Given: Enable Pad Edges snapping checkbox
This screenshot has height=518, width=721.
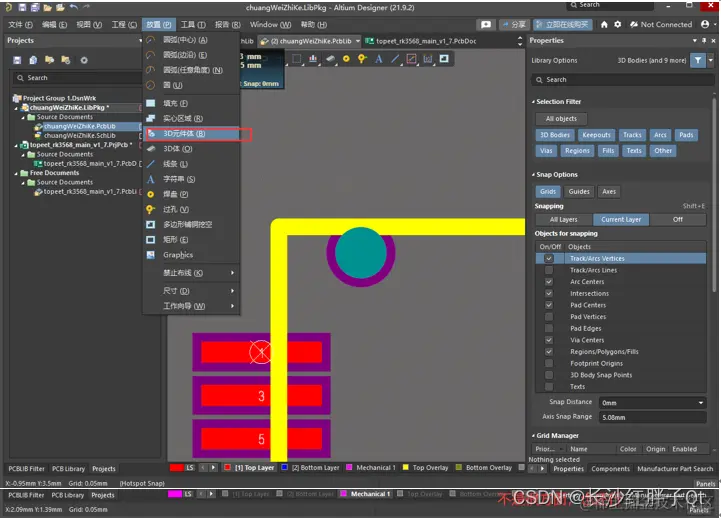Looking at the screenshot, I should click(549, 328).
